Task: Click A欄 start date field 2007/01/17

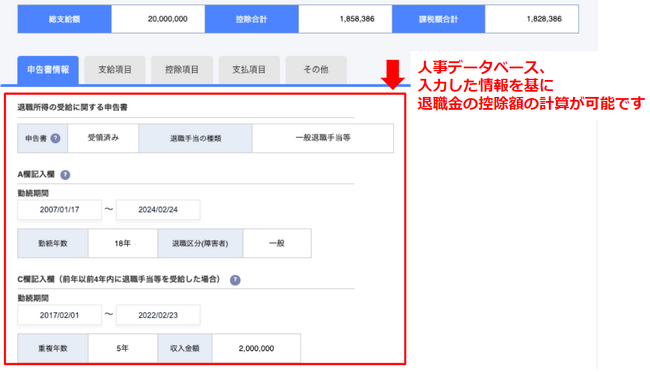Action: tap(59, 210)
